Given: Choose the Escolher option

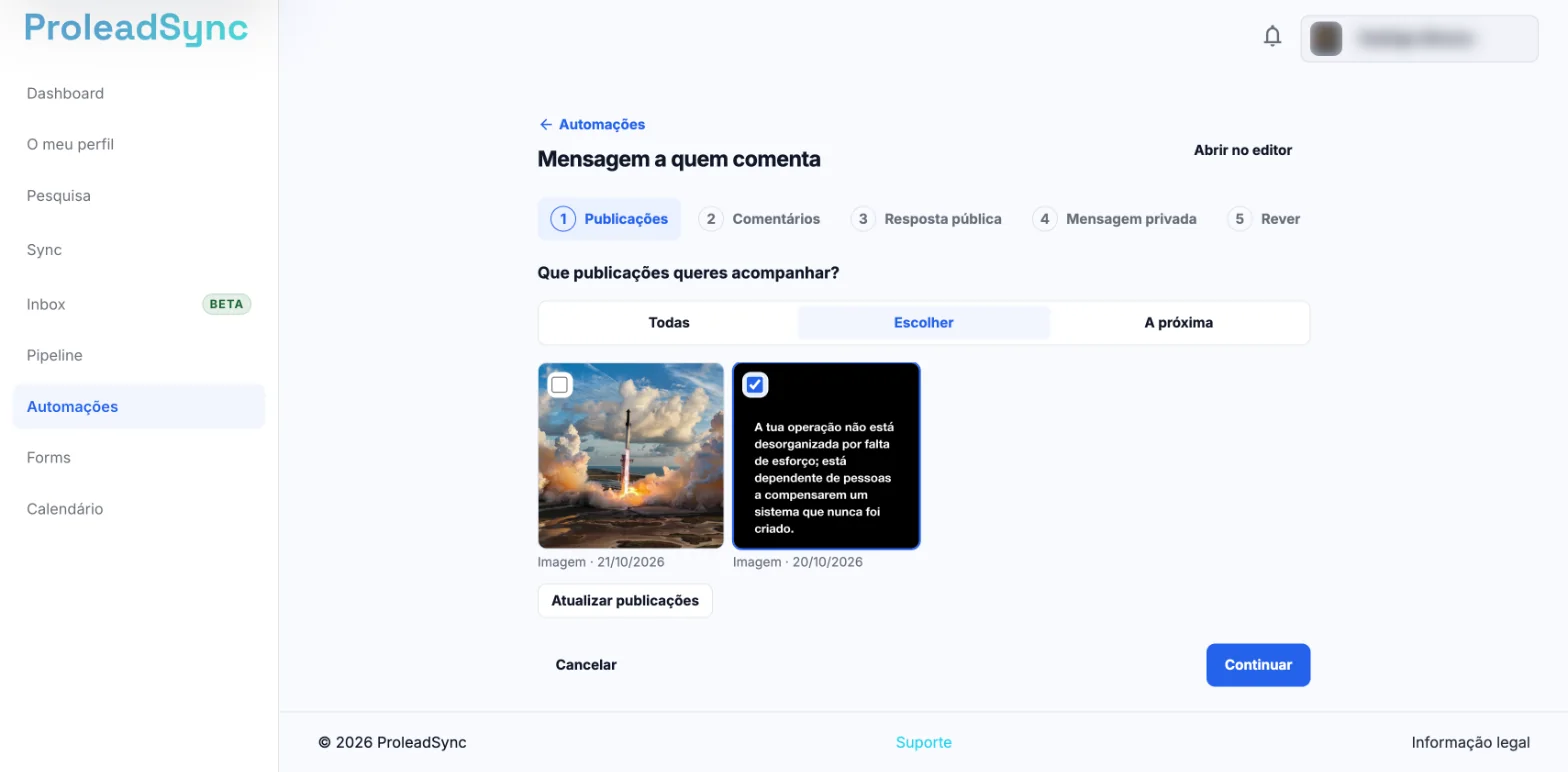Looking at the screenshot, I should (924, 323).
